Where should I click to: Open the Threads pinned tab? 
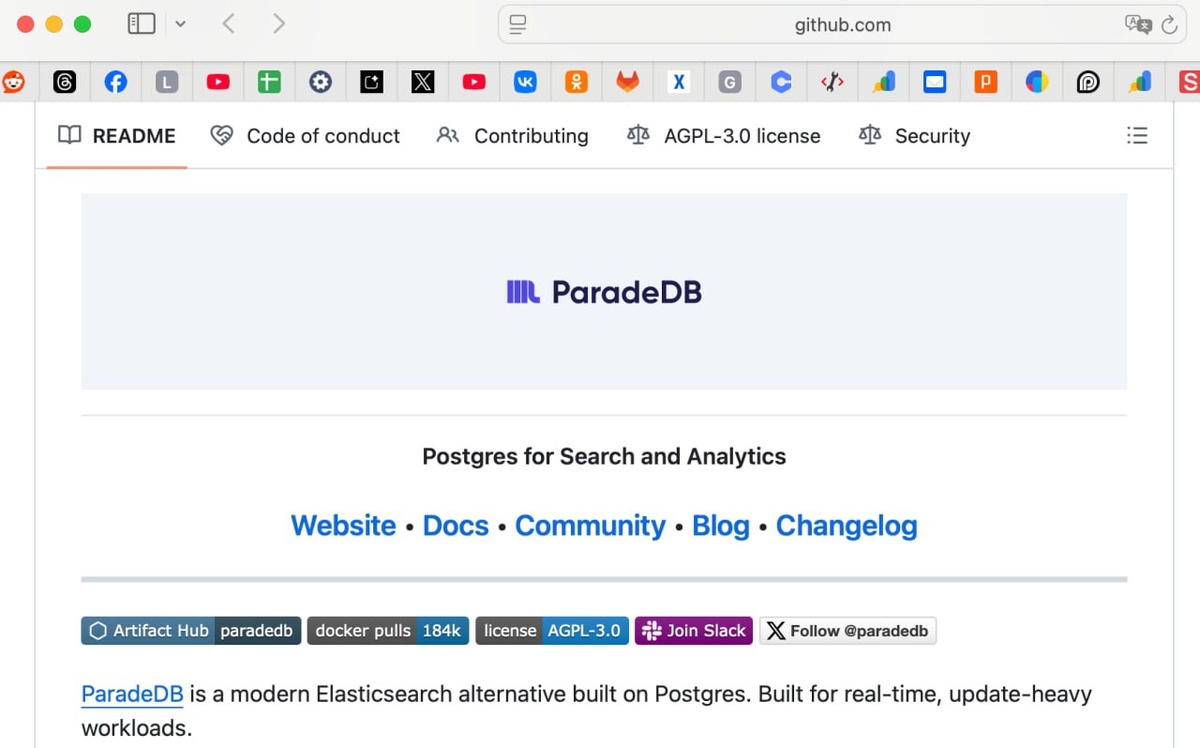click(65, 82)
